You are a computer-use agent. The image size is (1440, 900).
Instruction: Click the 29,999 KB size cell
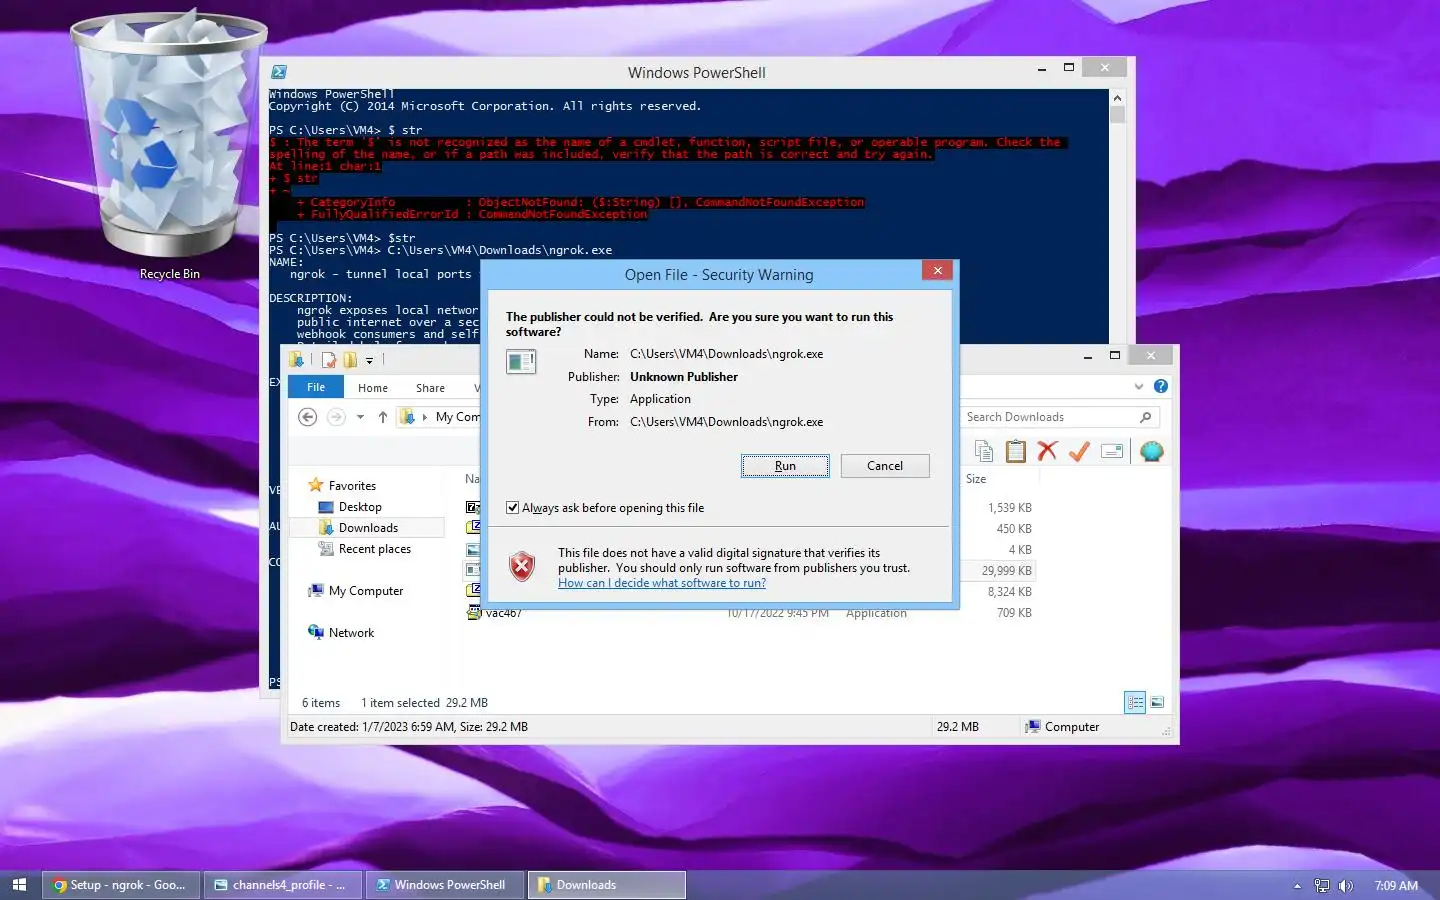coord(1006,571)
